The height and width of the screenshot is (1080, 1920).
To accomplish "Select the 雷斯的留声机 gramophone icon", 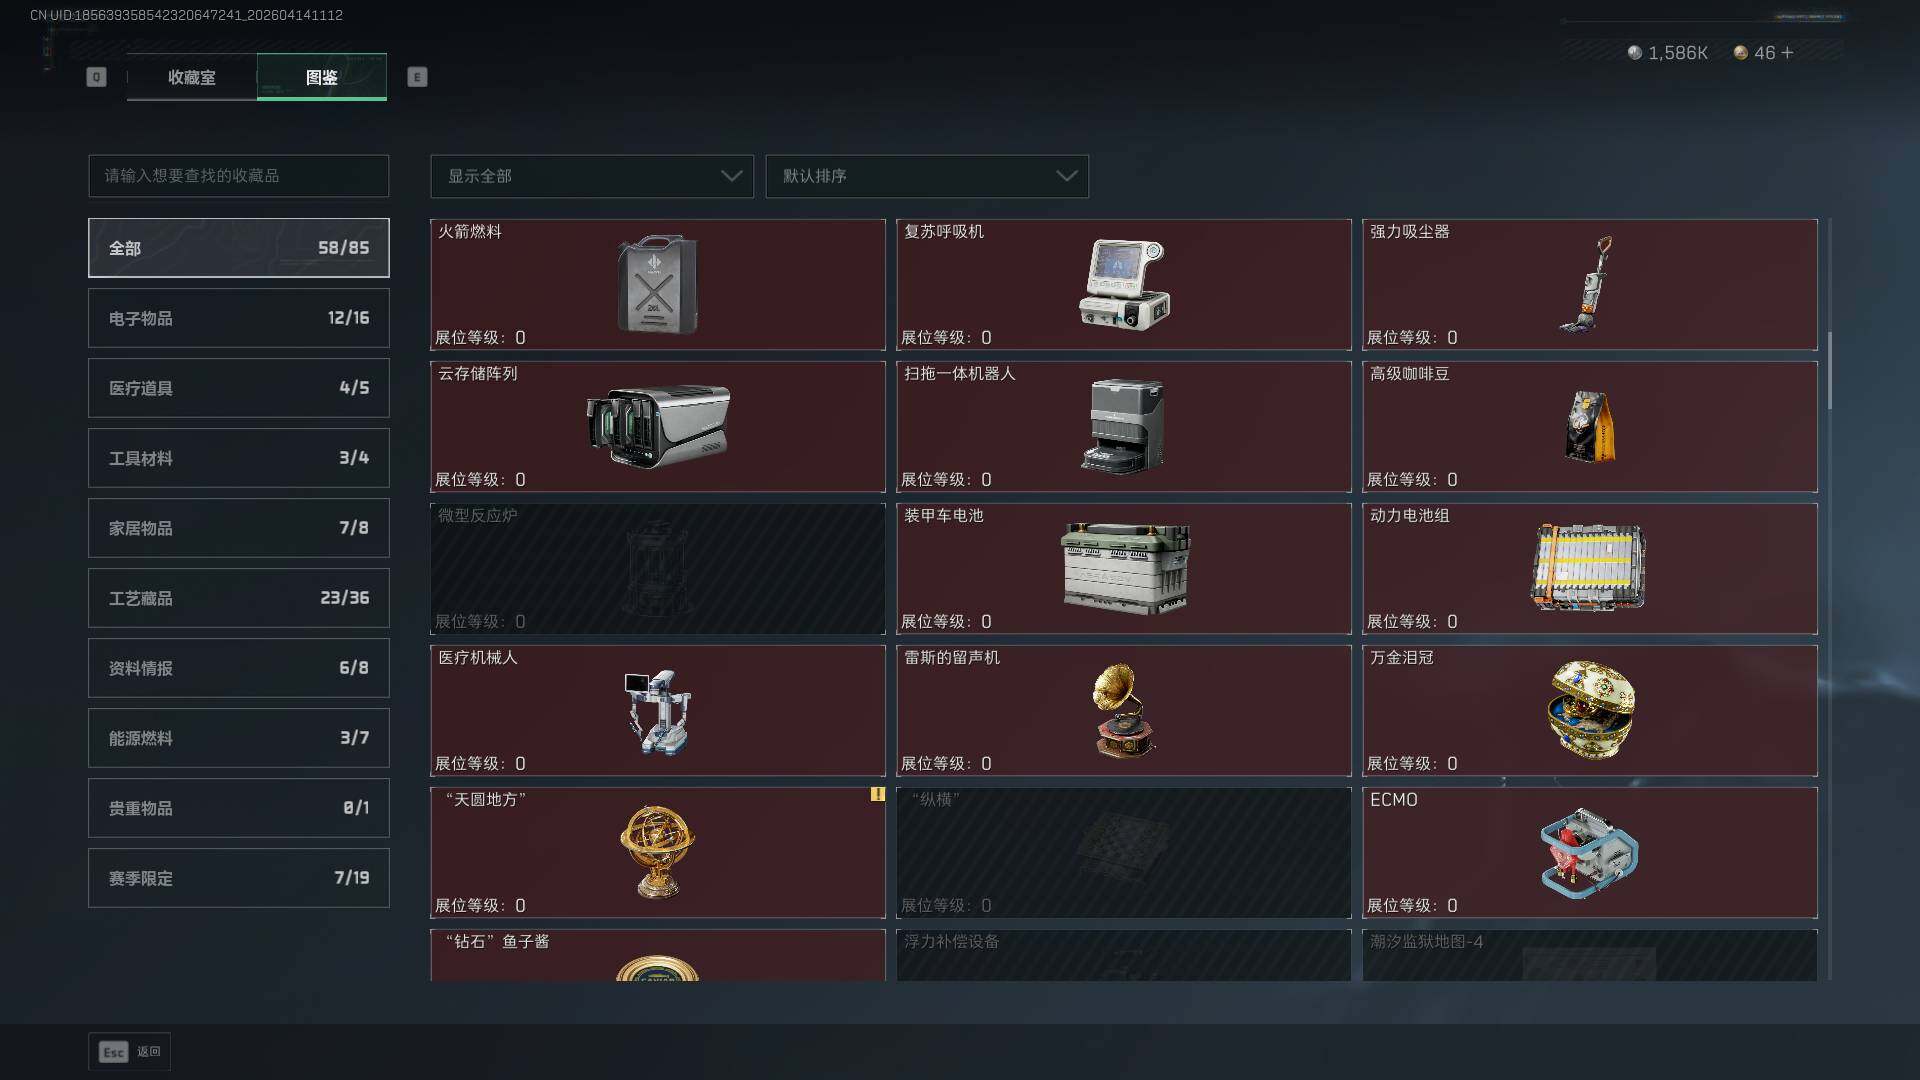I will (x=1124, y=711).
